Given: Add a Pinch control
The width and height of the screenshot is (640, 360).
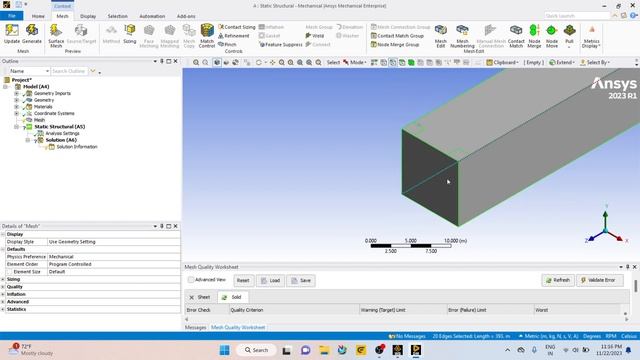Looking at the screenshot, I should [x=227, y=44].
